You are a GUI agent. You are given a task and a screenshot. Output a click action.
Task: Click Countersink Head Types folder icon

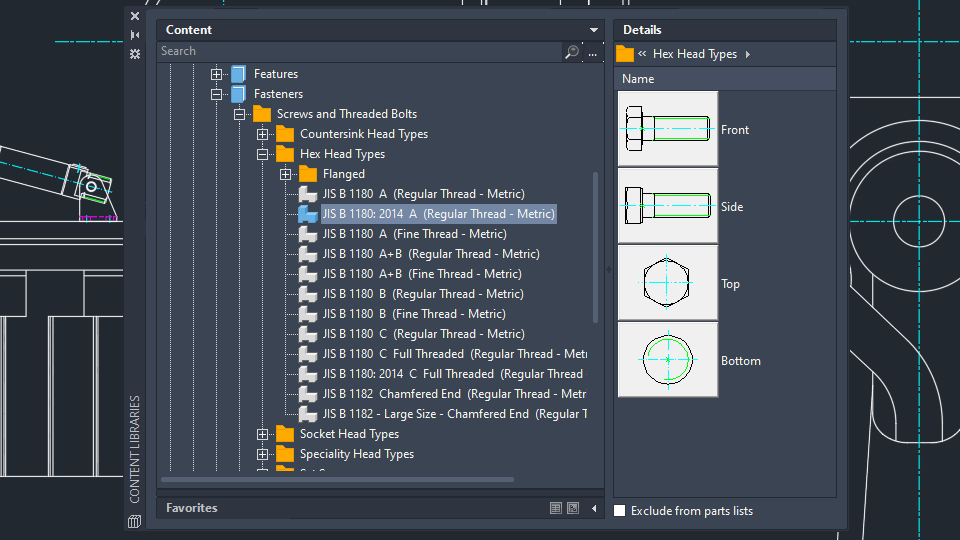(285, 134)
